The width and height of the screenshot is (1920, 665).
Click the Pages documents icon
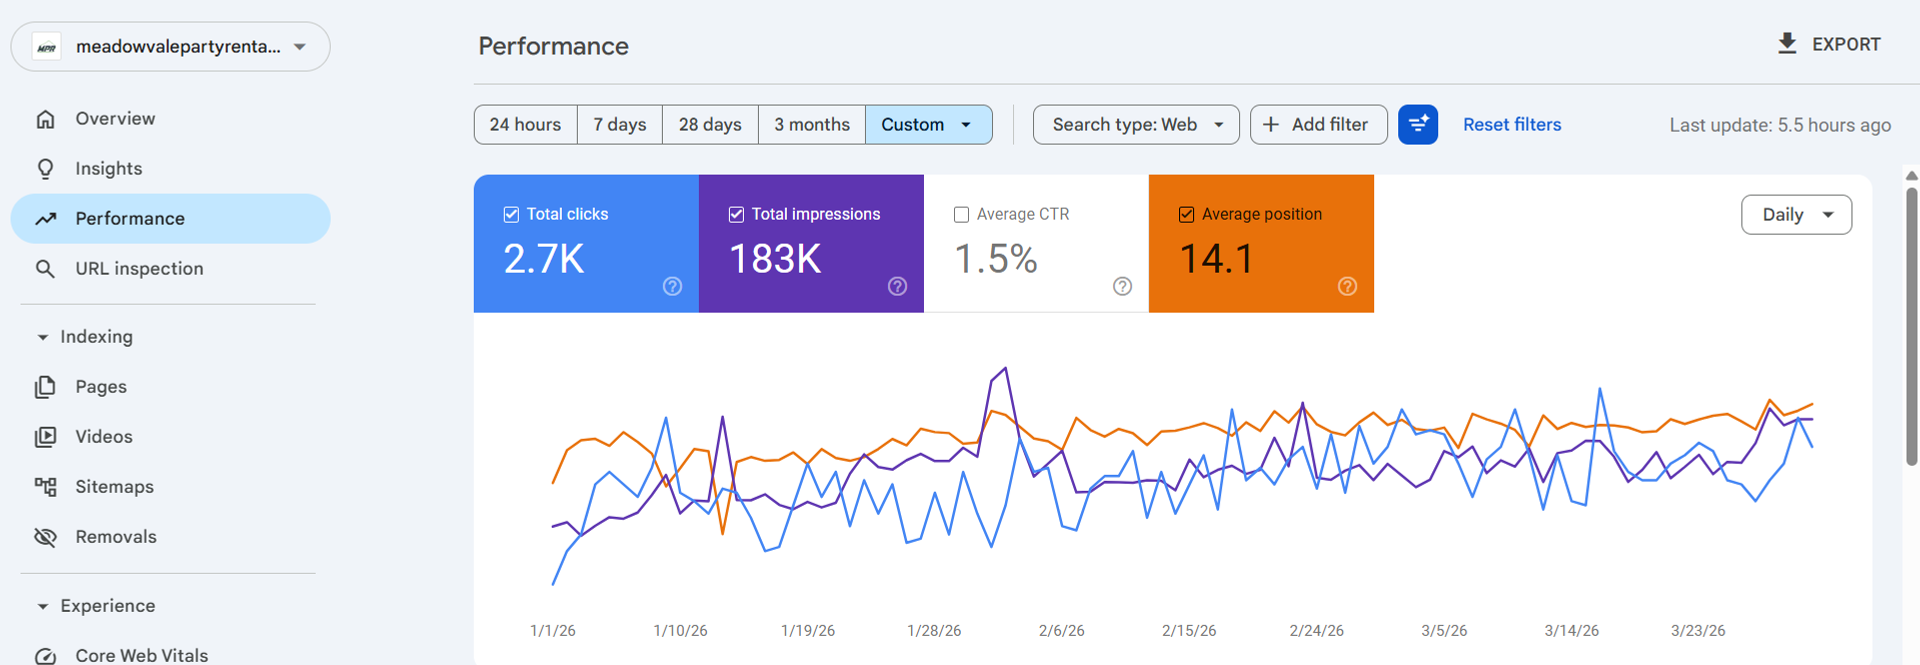pyautogui.click(x=45, y=387)
